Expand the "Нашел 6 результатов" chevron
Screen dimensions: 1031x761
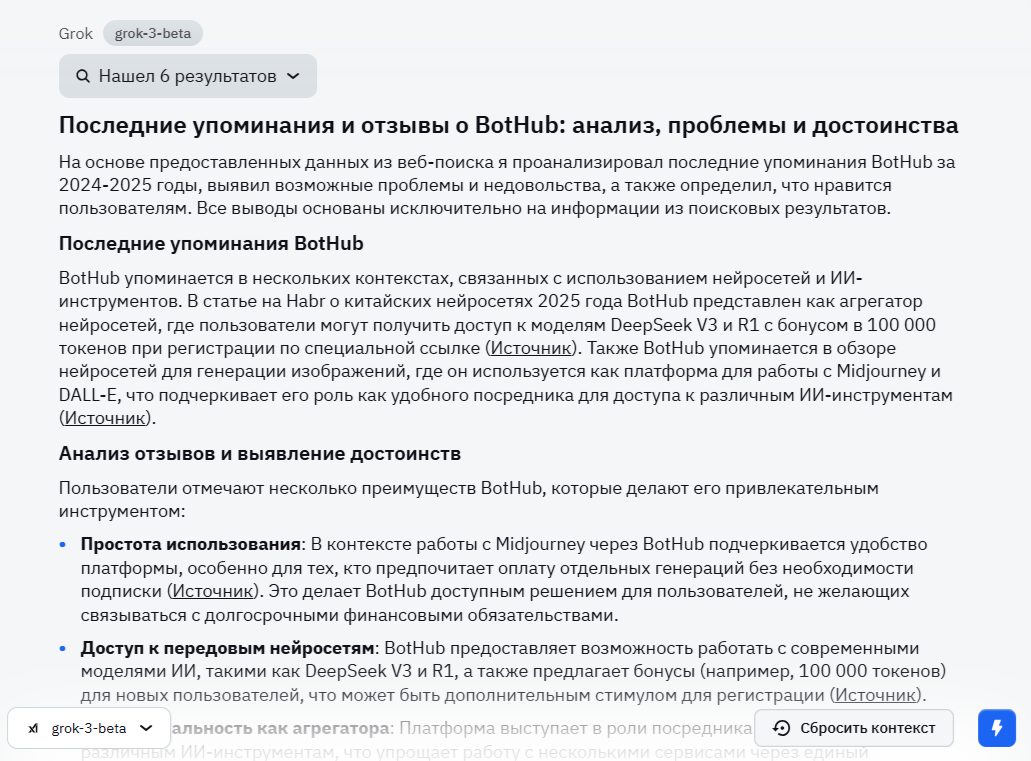coord(293,76)
